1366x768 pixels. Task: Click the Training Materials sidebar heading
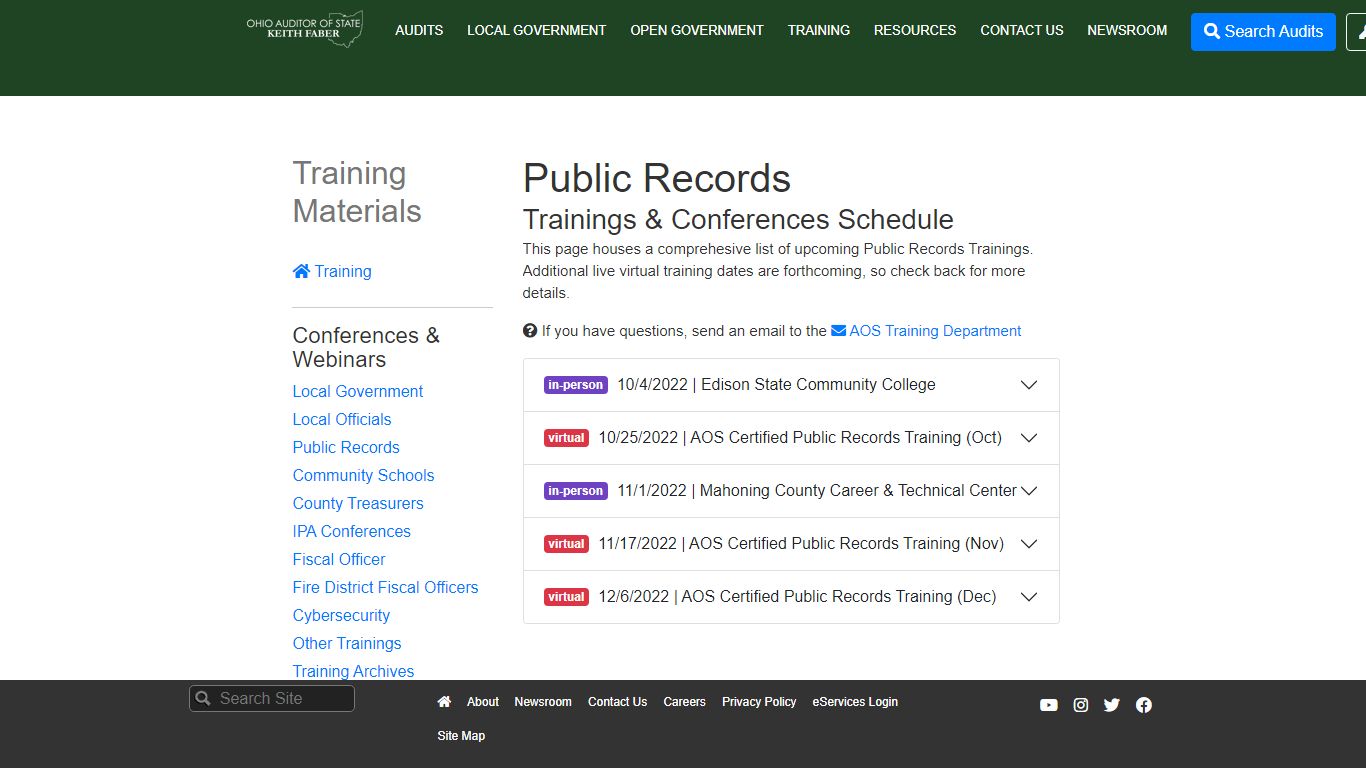[357, 192]
